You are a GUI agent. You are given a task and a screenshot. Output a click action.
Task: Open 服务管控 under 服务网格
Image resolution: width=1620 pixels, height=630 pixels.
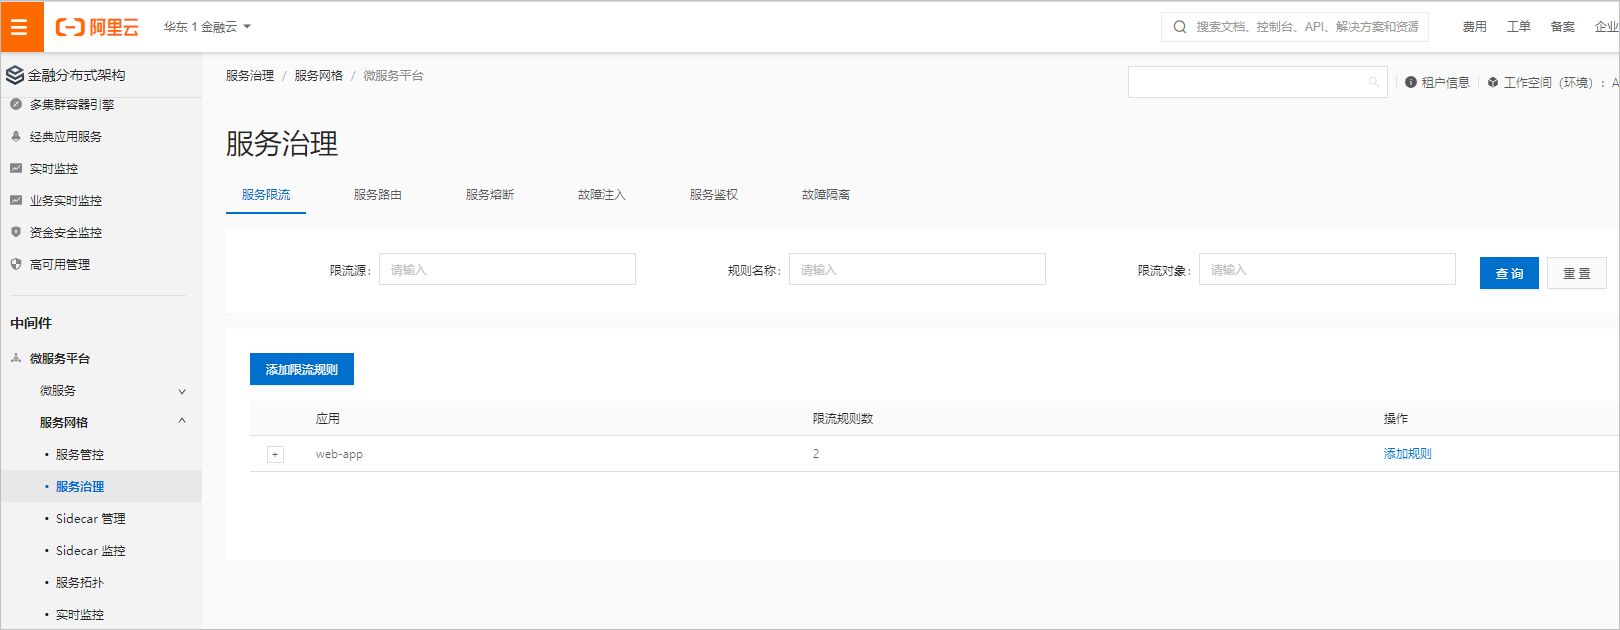[80, 455]
